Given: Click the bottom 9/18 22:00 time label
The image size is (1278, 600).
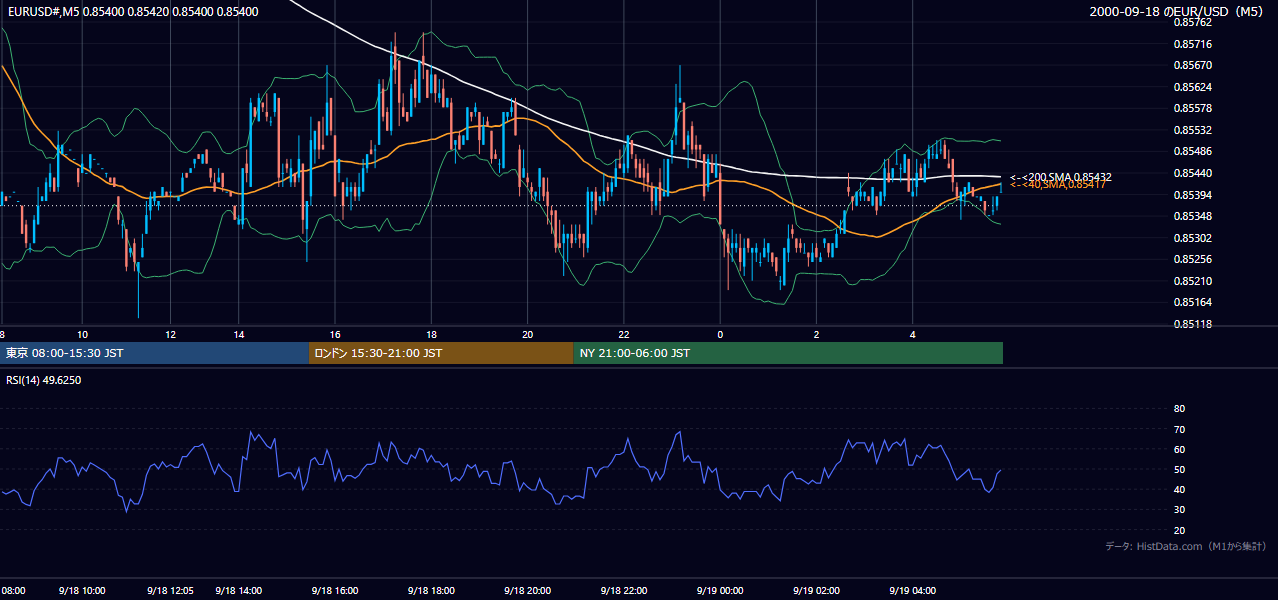Looking at the screenshot, I should coord(624,591).
